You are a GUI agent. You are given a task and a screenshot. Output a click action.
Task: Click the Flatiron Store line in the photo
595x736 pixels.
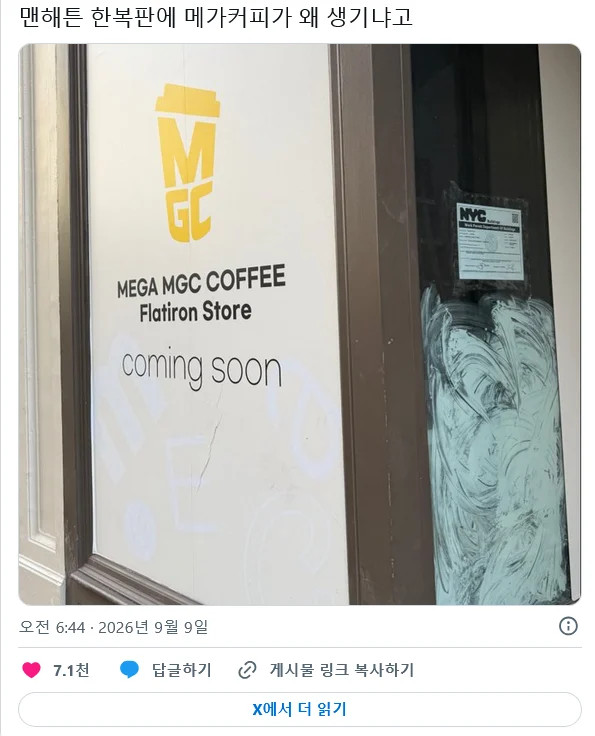tap(195, 312)
